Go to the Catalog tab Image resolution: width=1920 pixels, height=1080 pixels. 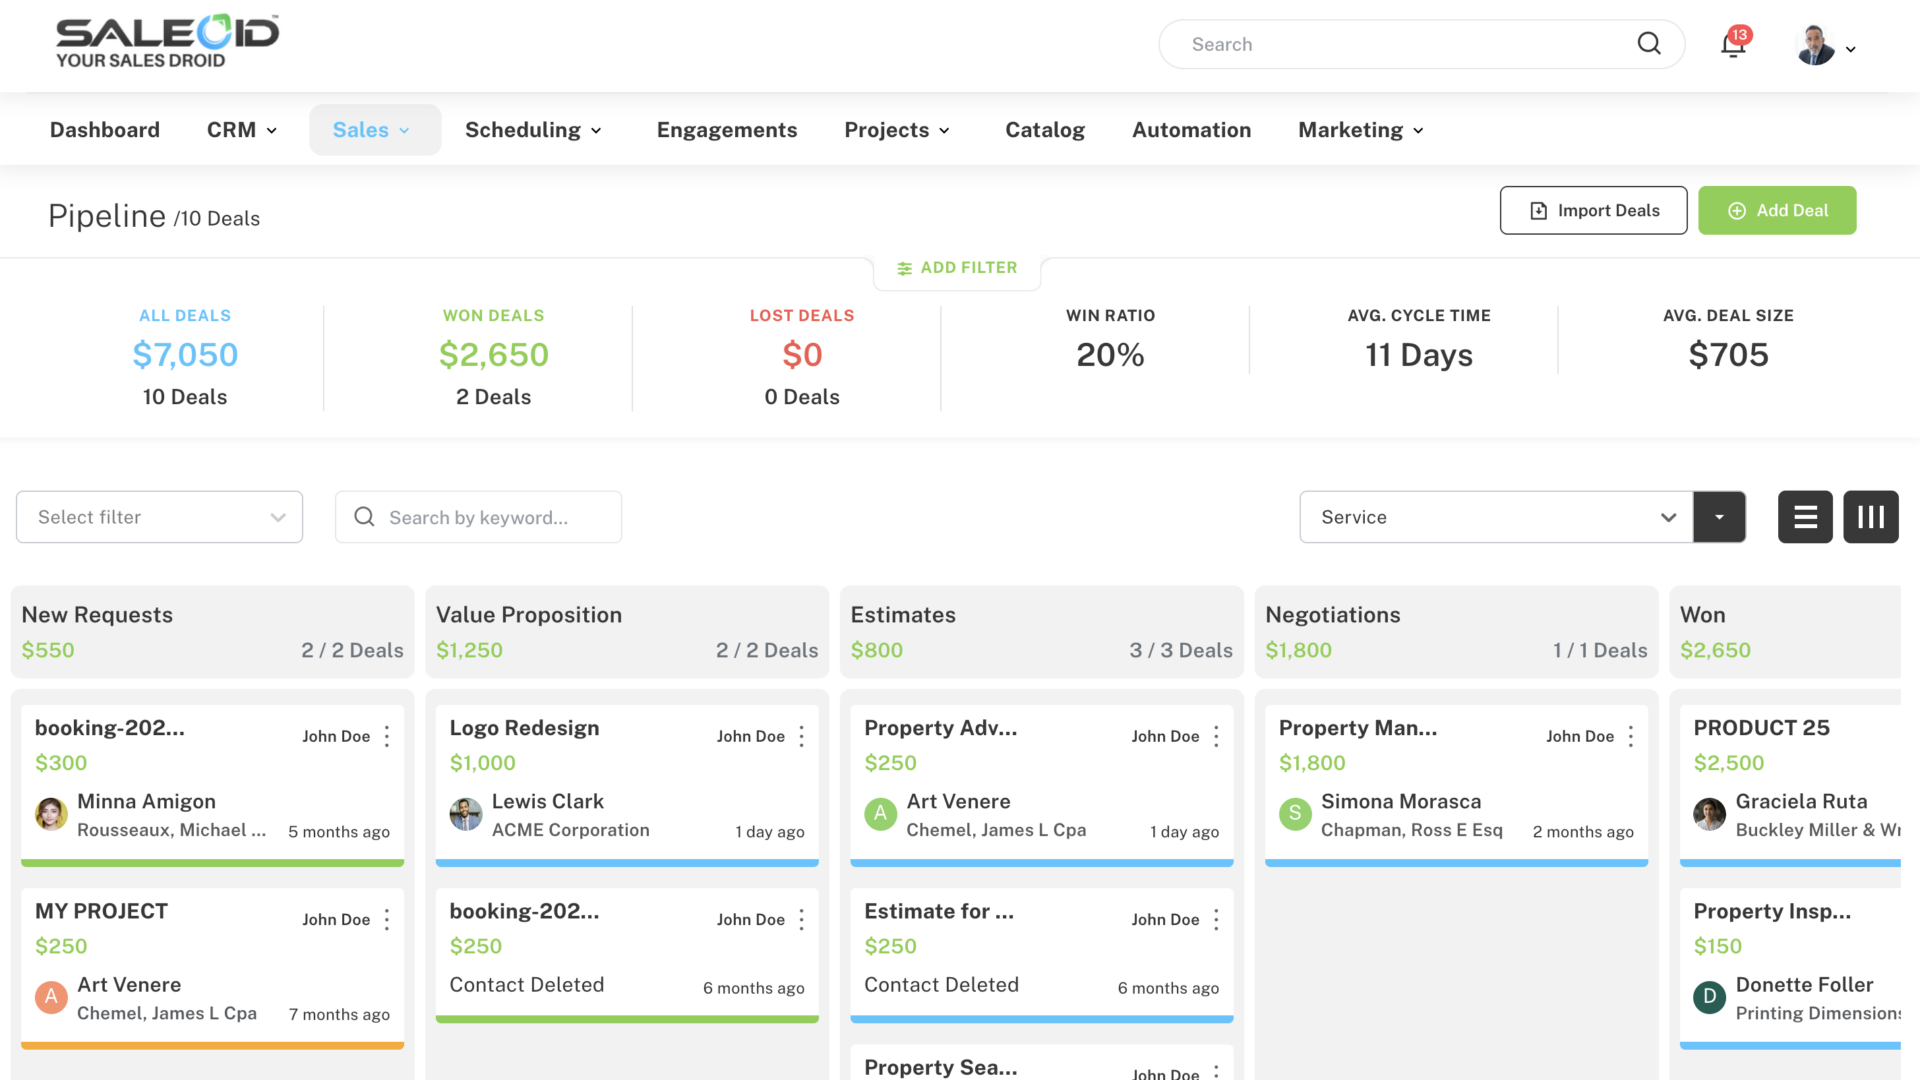coord(1044,130)
